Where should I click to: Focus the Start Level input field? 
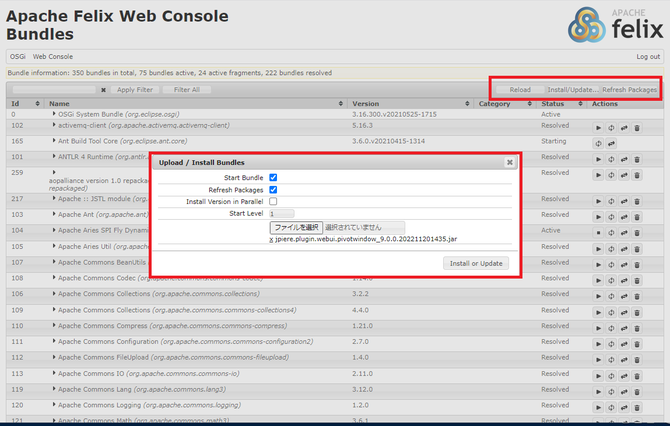tap(282, 213)
